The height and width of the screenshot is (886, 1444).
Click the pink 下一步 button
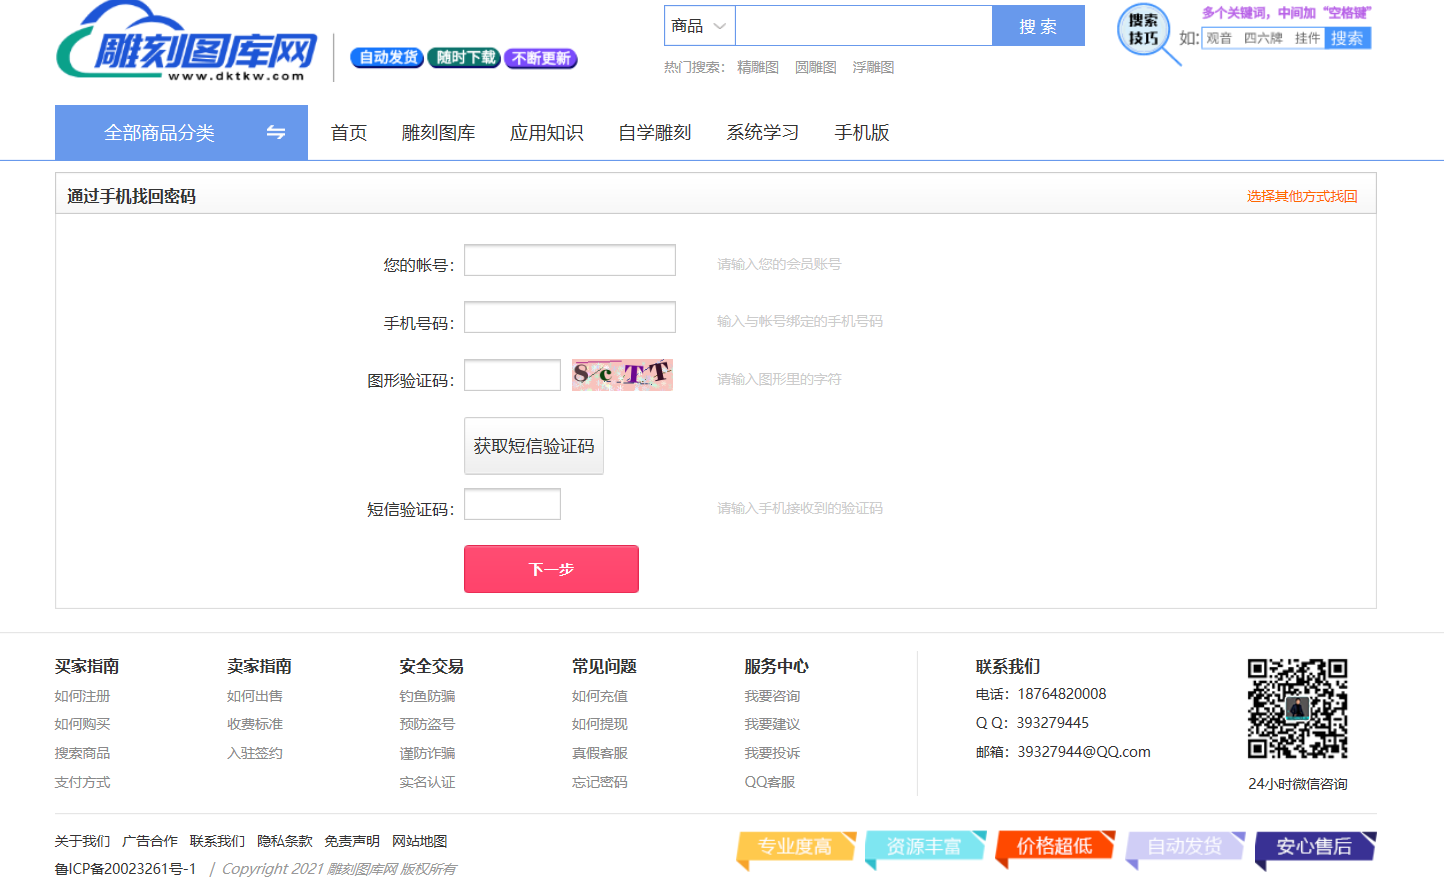tap(551, 569)
